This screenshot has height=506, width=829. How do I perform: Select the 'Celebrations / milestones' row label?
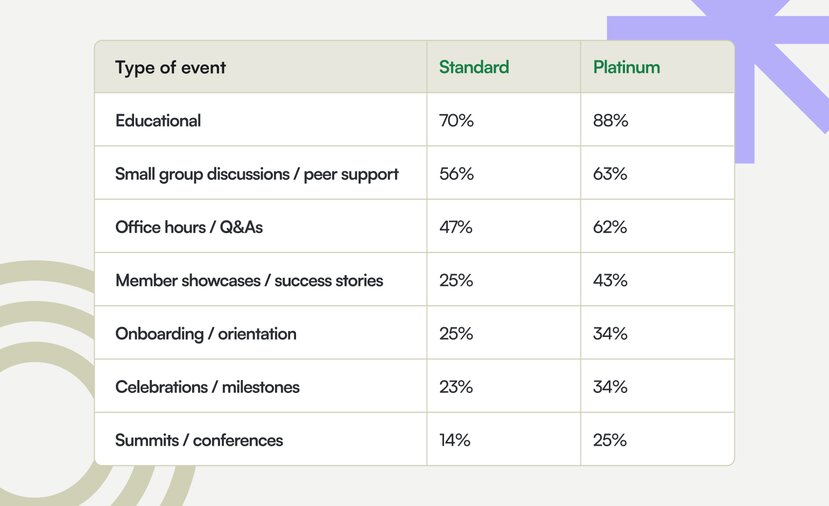207,387
